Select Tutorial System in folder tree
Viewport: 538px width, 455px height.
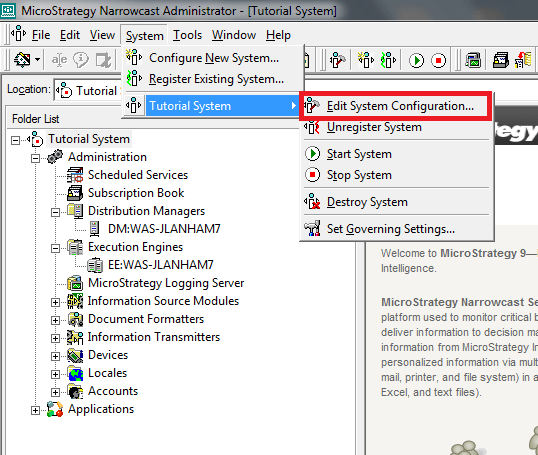89,139
